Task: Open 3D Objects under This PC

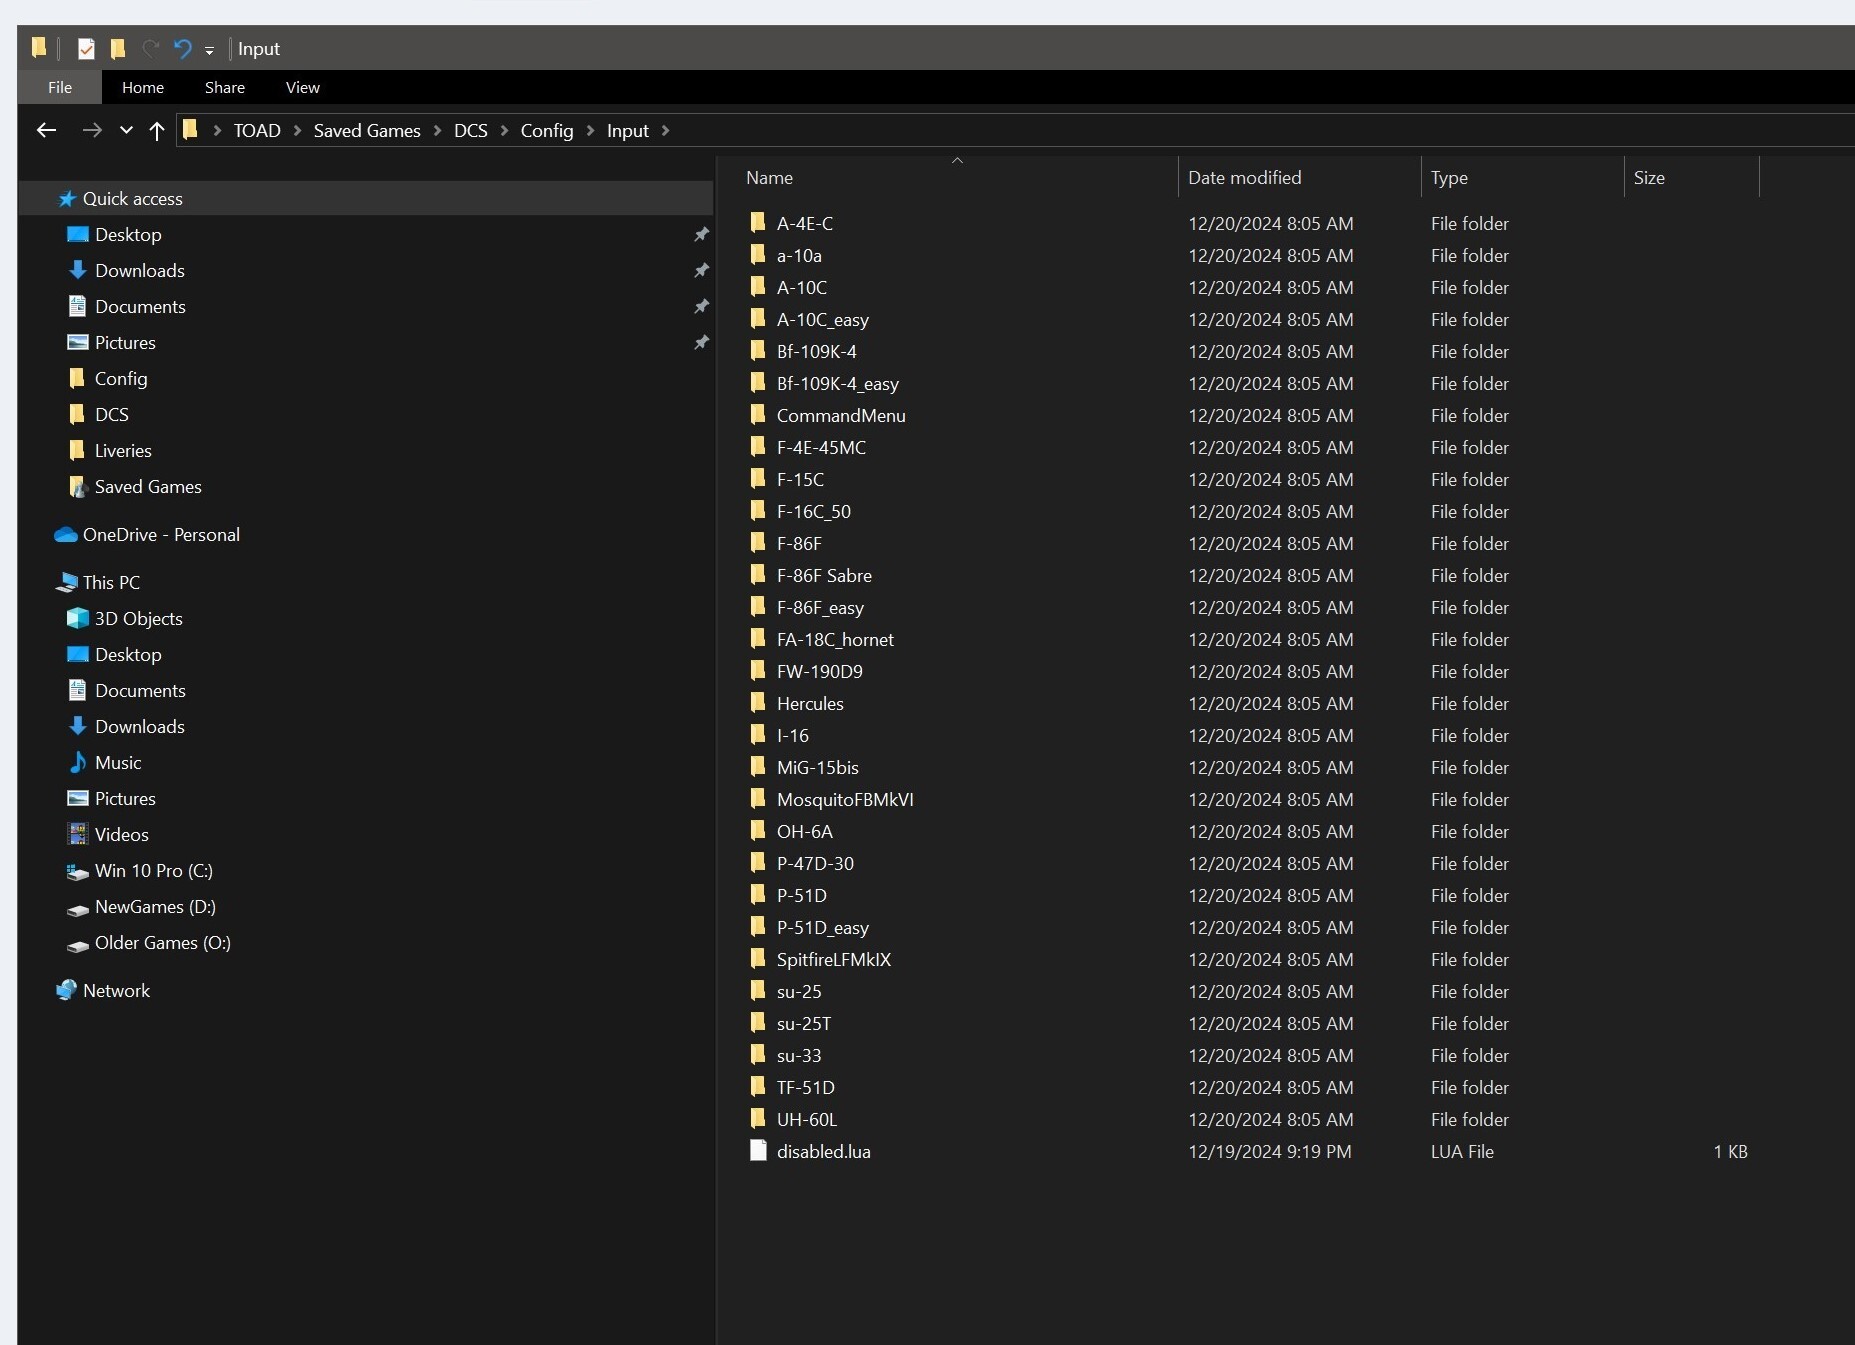Action: pyautogui.click(x=138, y=618)
